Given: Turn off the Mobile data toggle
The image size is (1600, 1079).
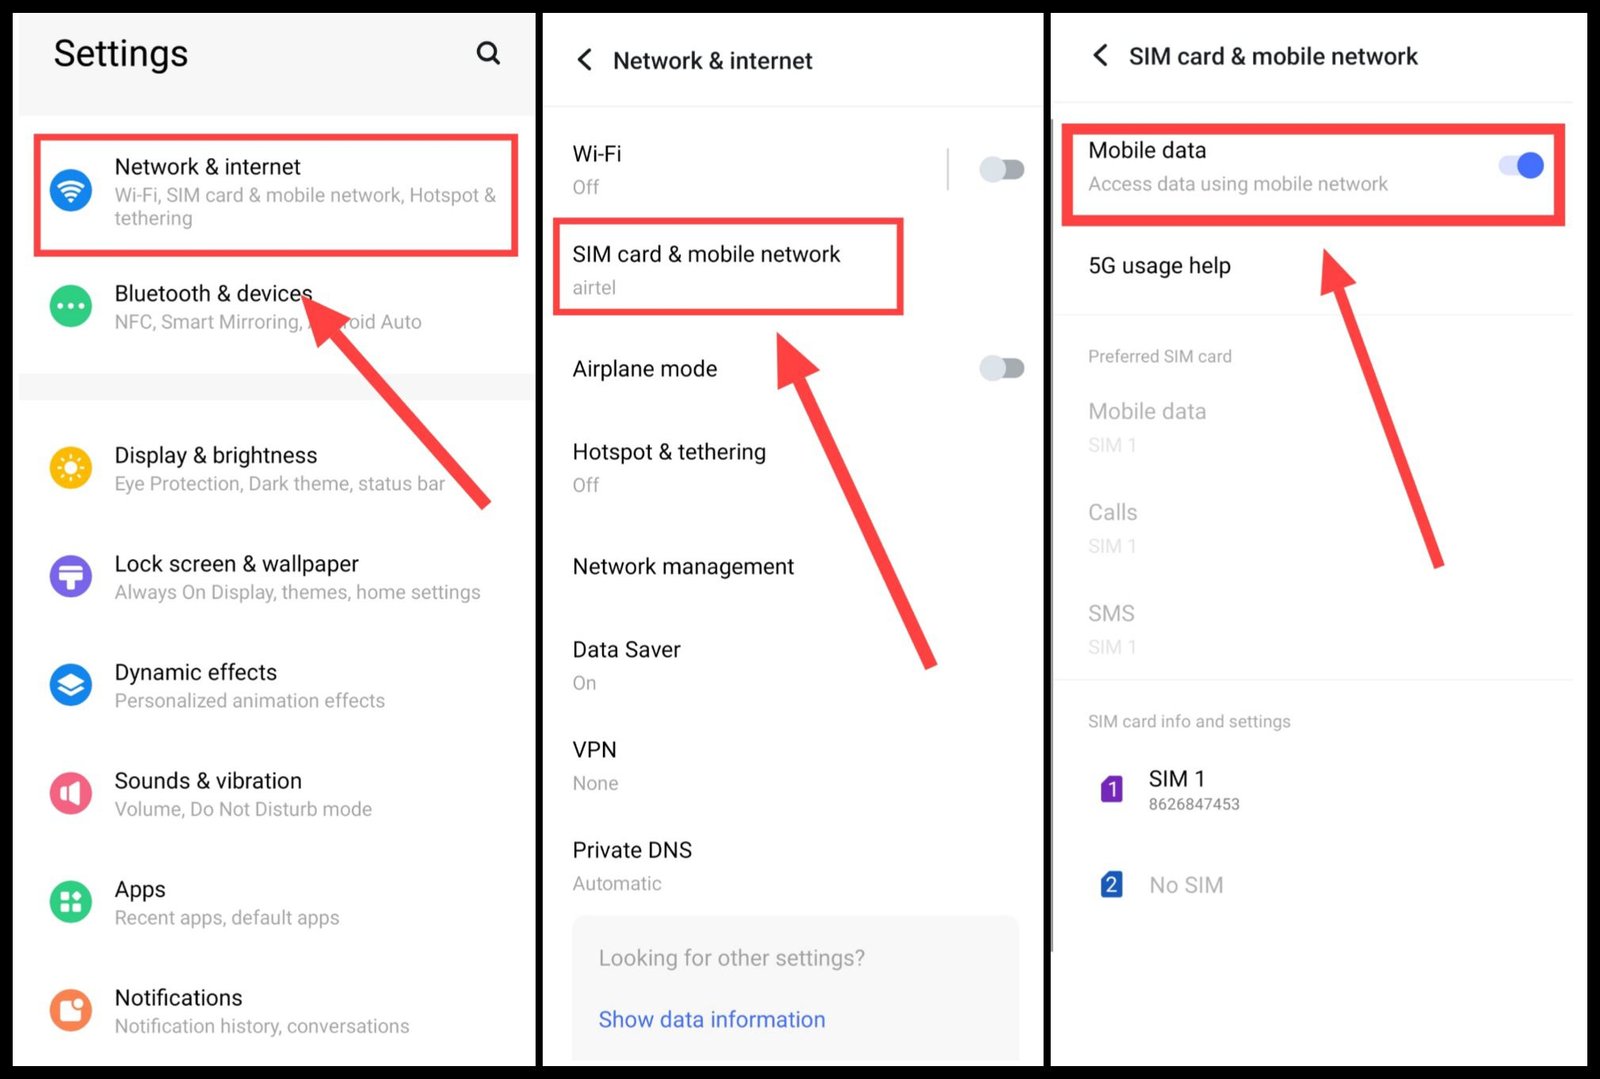Looking at the screenshot, I should click(x=1521, y=165).
